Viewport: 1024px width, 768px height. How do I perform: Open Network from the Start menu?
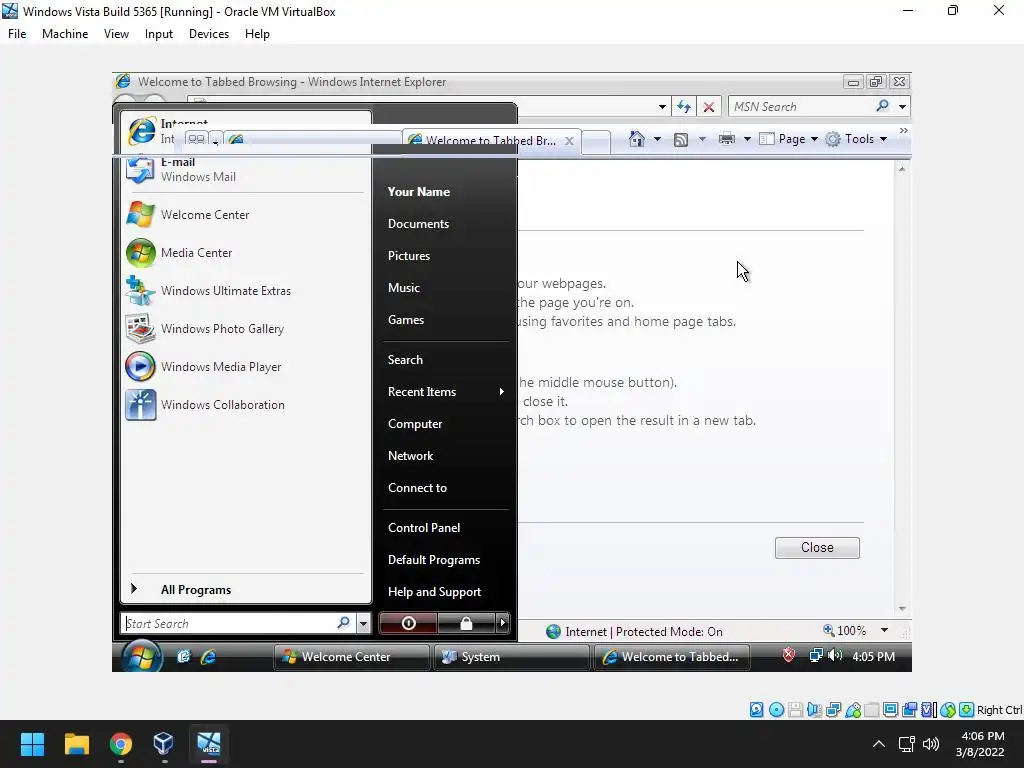(x=410, y=456)
